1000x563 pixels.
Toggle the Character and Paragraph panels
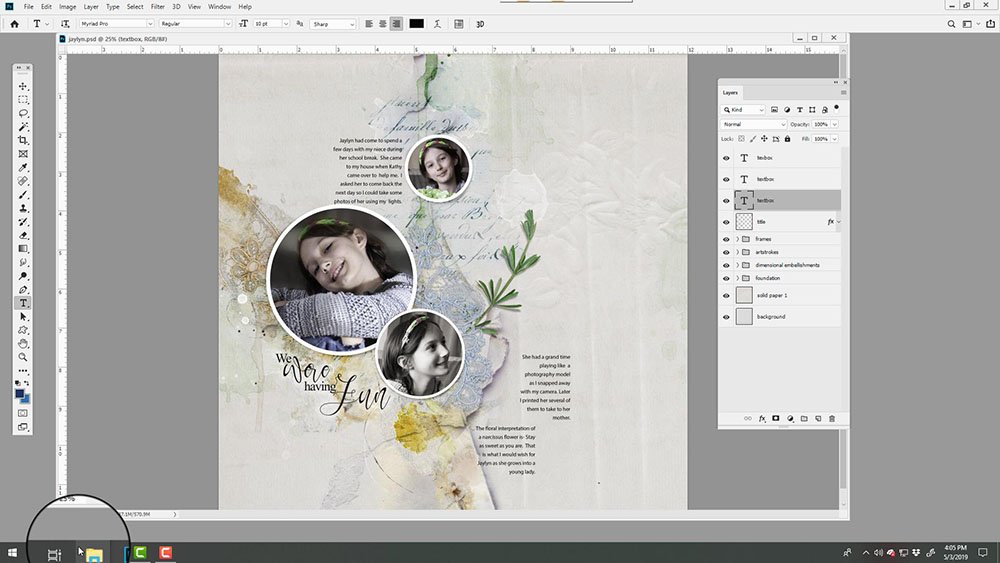tap(459, 24)
